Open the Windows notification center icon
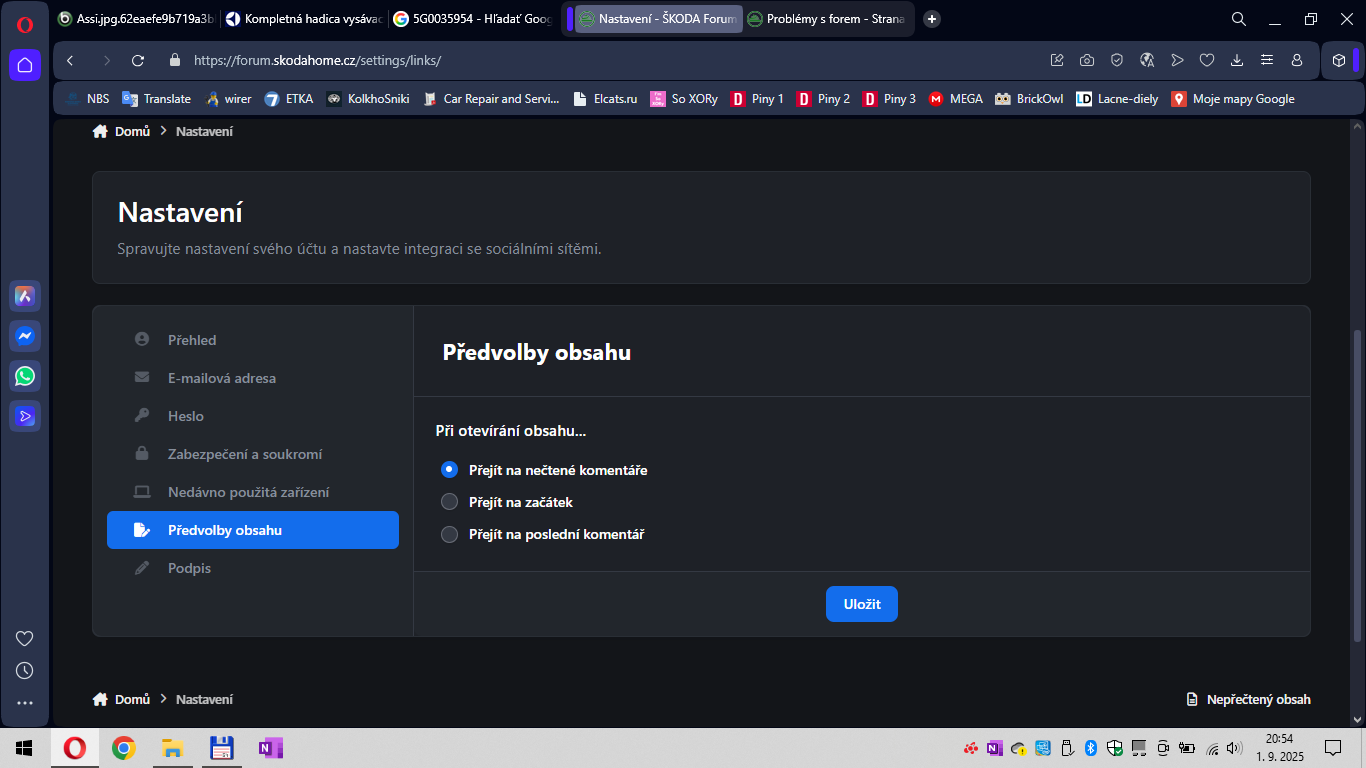This screenshot has width=1366, height=768. 1332,748
